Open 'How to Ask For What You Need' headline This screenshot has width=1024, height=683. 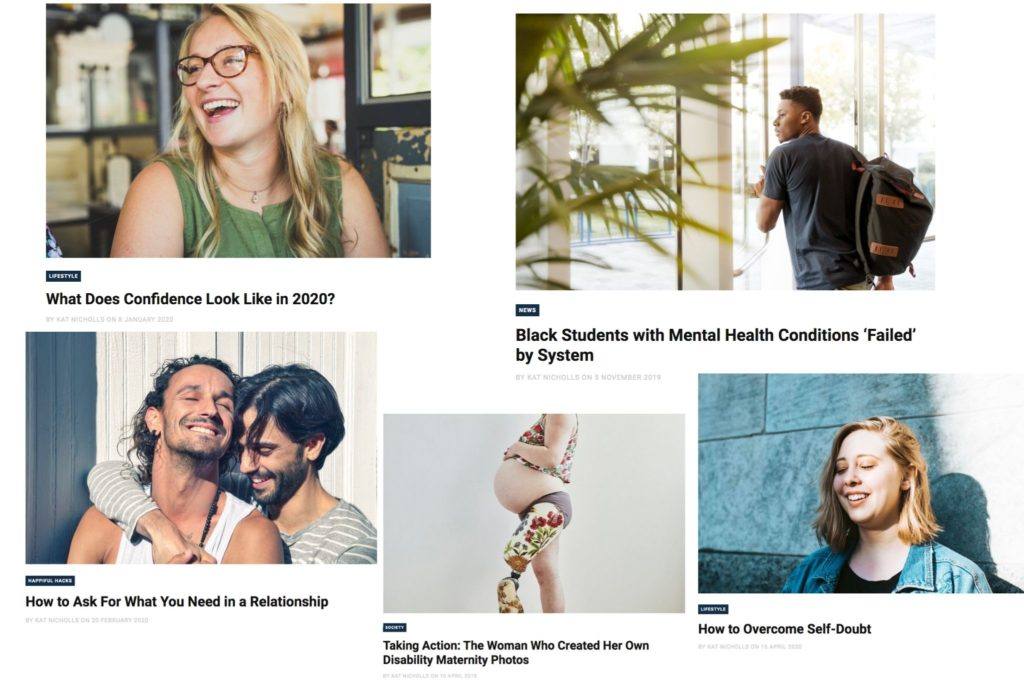click(x=177, y=601)
